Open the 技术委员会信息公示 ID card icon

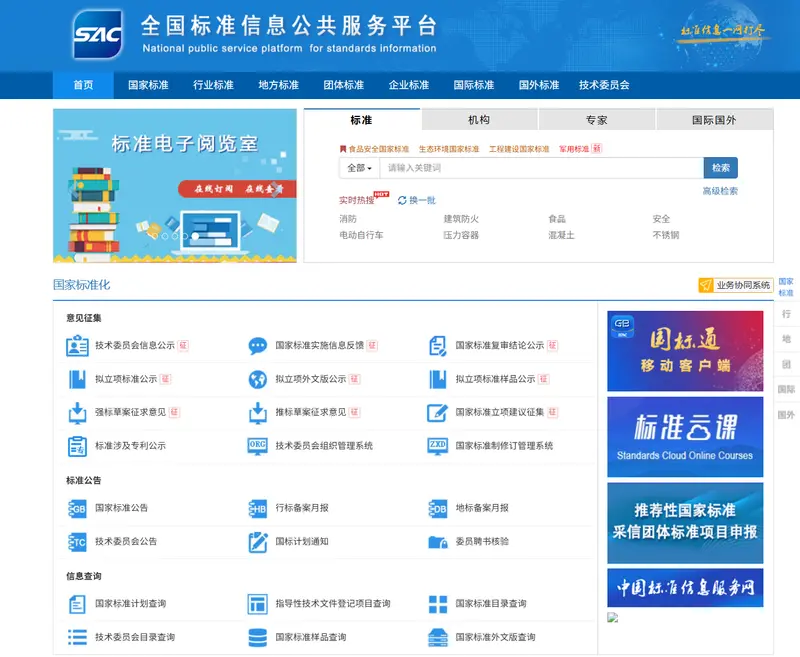pos(78,345)
